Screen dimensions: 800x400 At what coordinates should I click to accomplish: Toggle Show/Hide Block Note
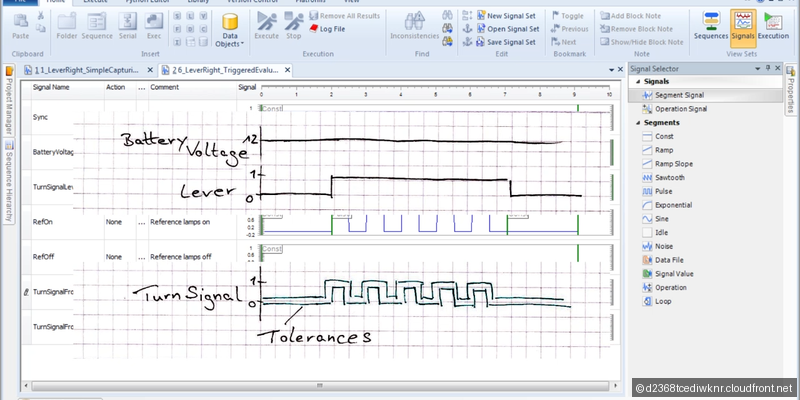click(641, 42)
